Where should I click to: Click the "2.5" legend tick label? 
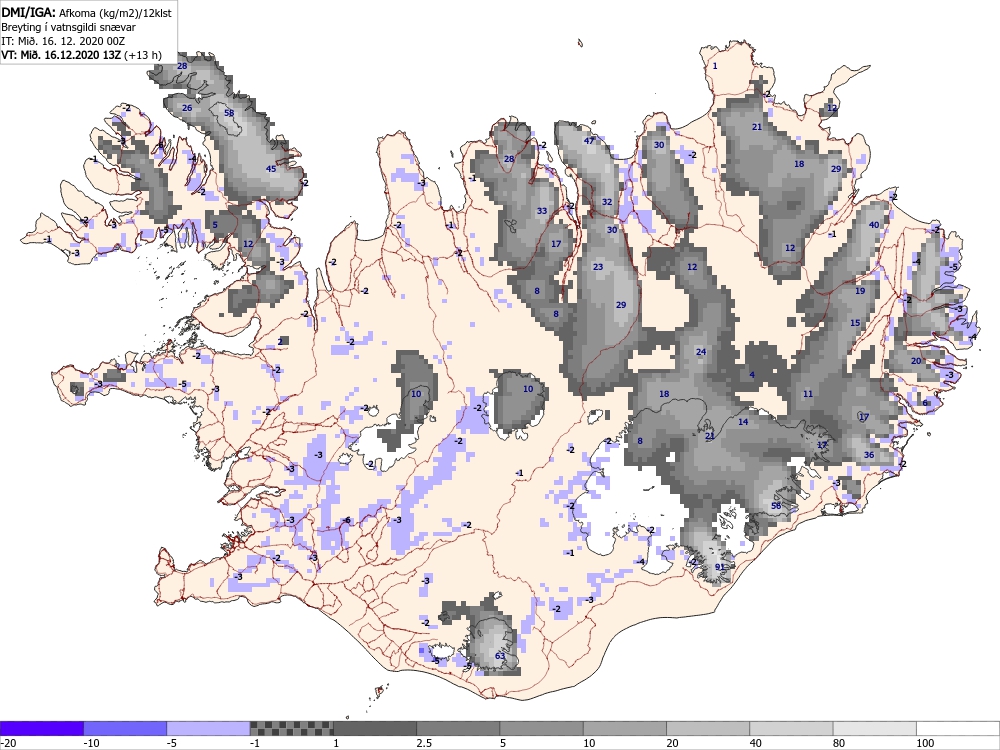(424, 743)
